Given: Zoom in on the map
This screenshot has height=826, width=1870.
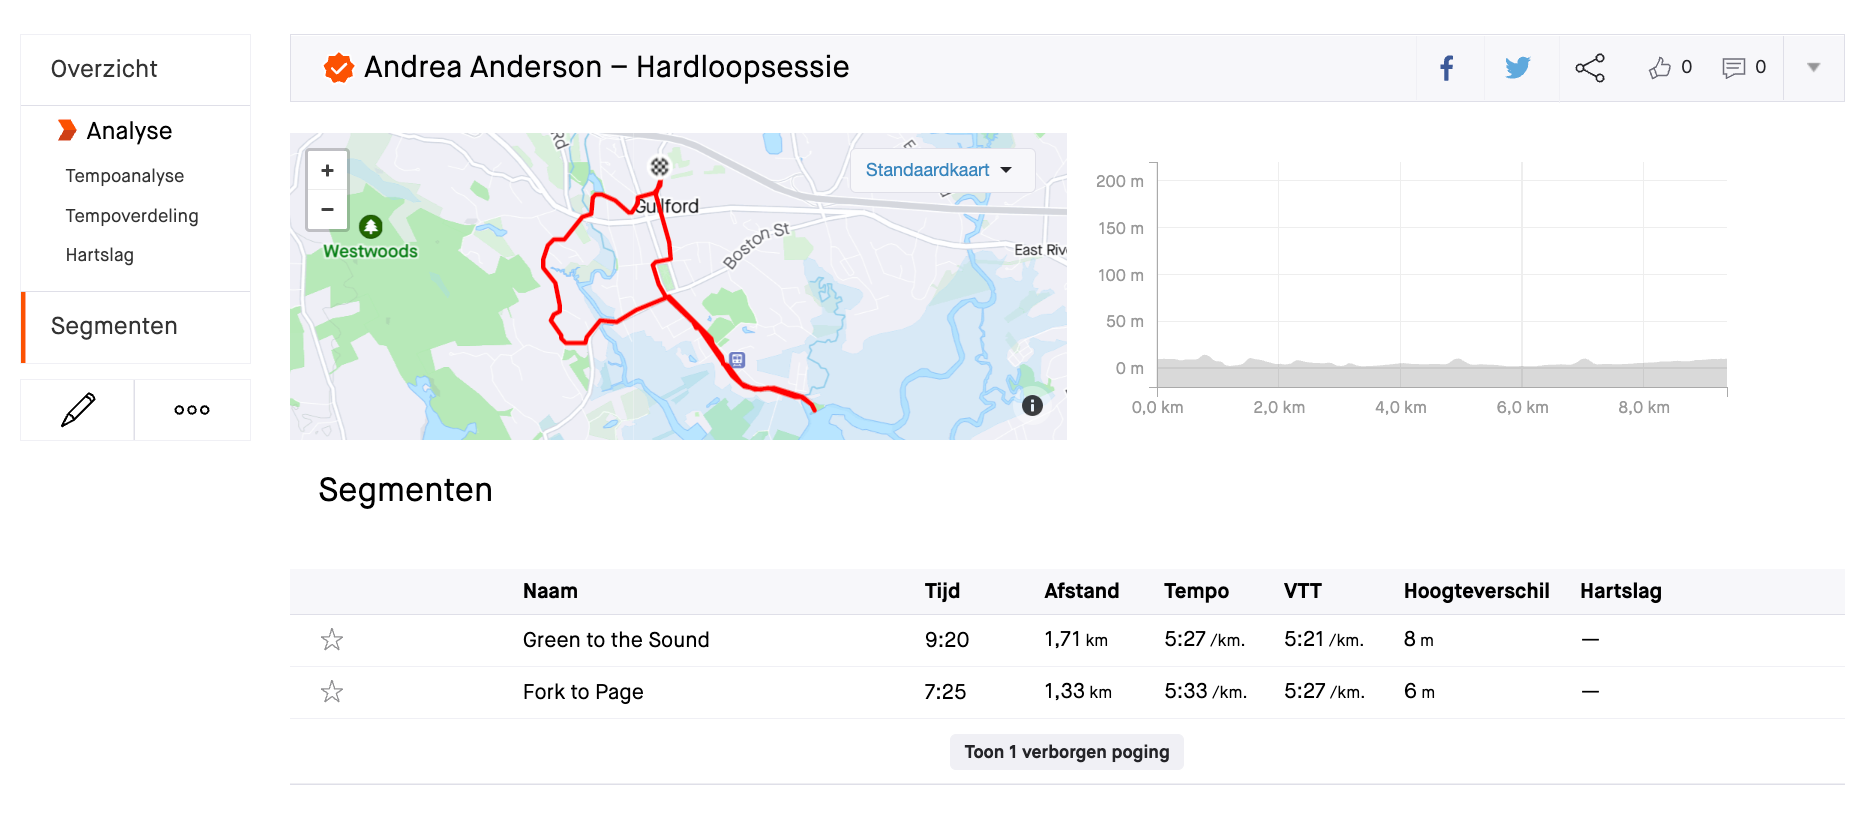Looking at the screenshot, I should pos(327,171).
